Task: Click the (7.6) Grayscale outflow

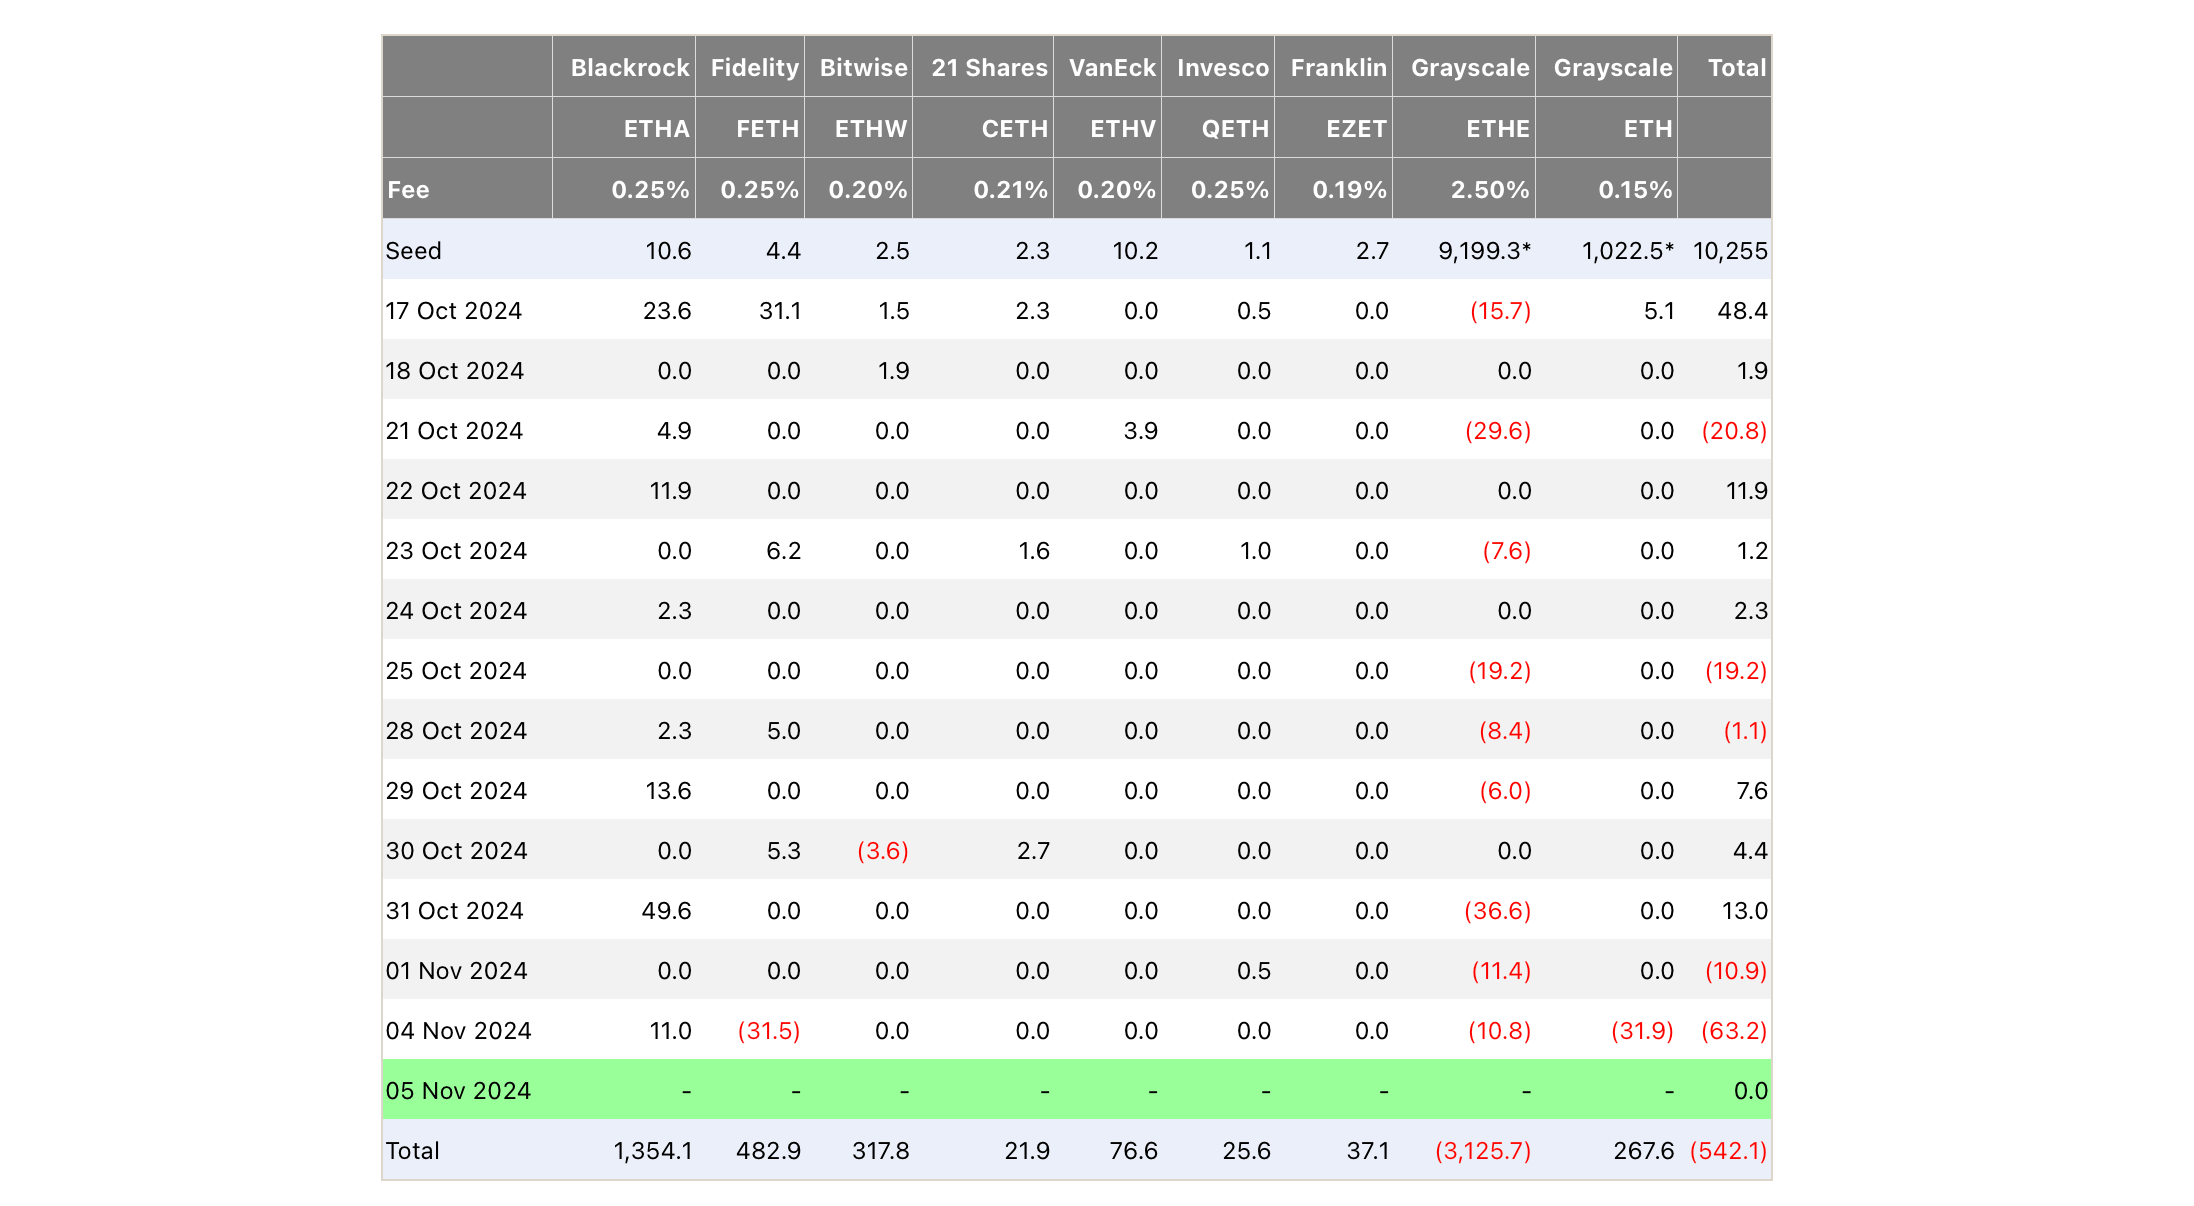Action: point(1506,551)
